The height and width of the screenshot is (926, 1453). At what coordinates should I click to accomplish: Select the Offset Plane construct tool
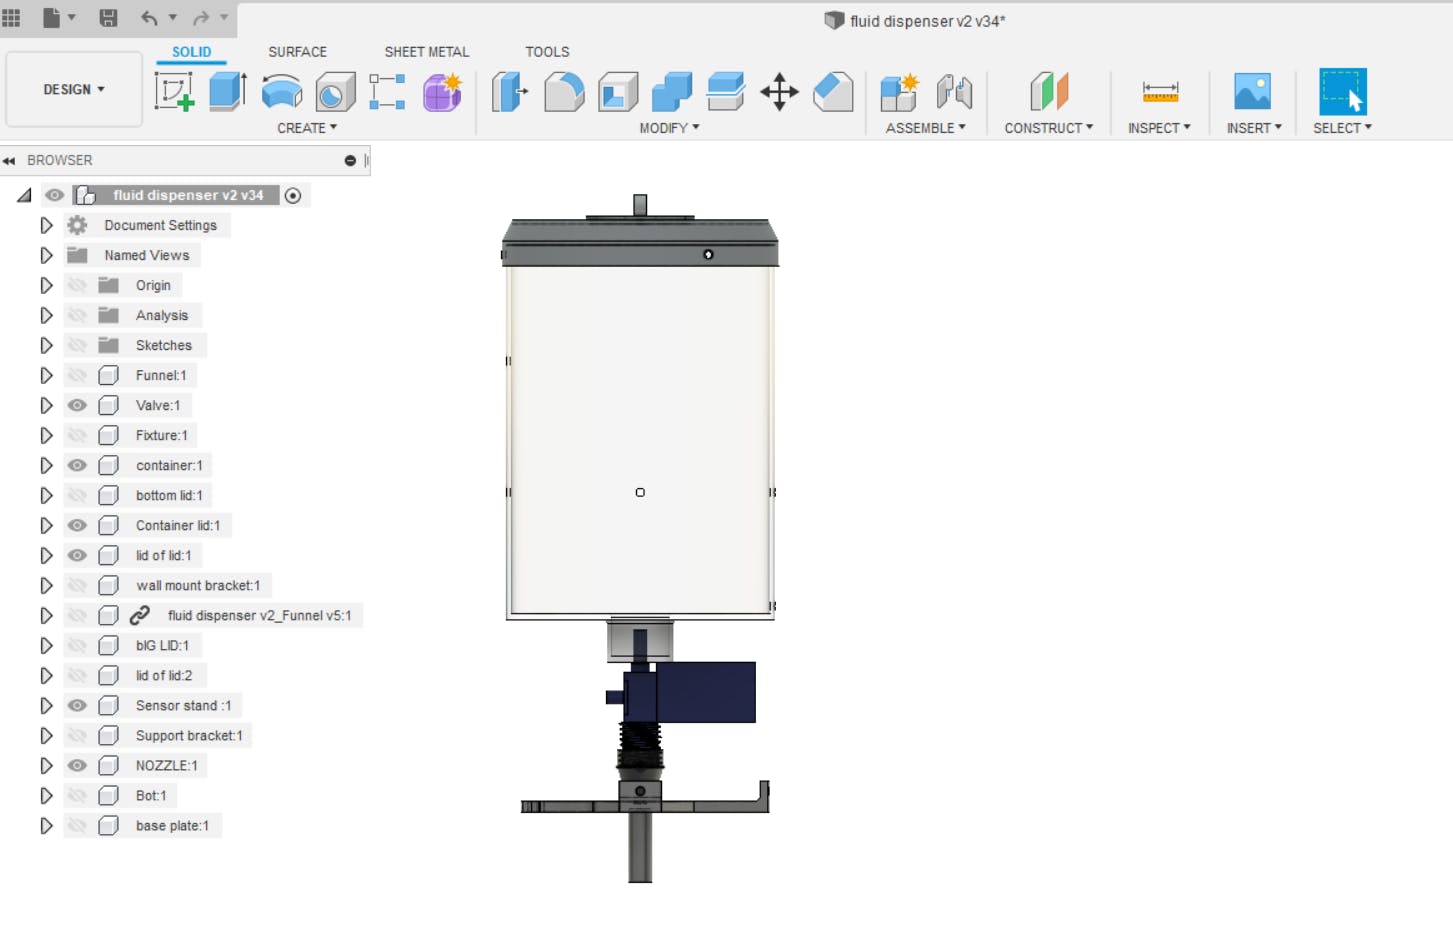(1048, 92)
